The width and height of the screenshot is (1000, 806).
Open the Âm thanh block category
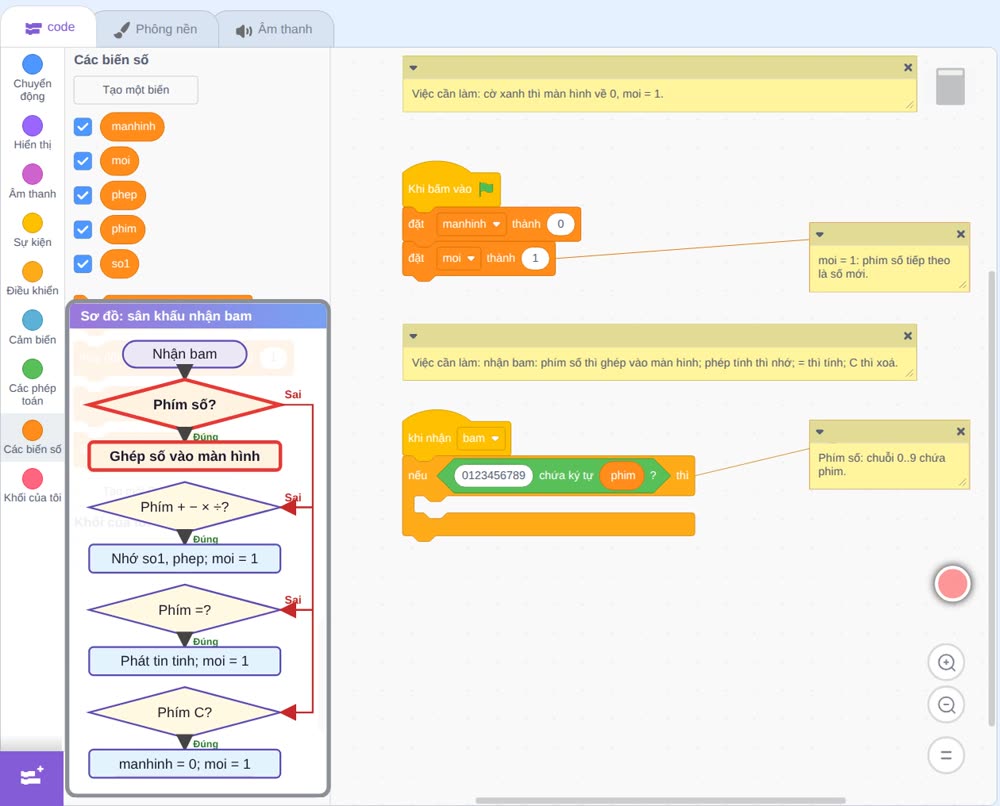click(33, 182)
